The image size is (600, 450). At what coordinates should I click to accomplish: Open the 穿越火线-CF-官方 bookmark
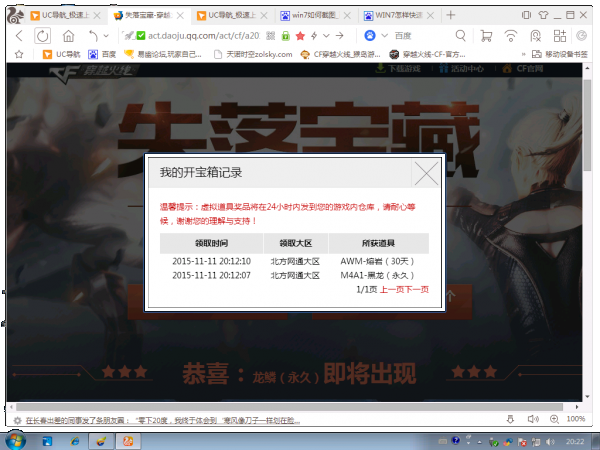click(x=427, y=54)
